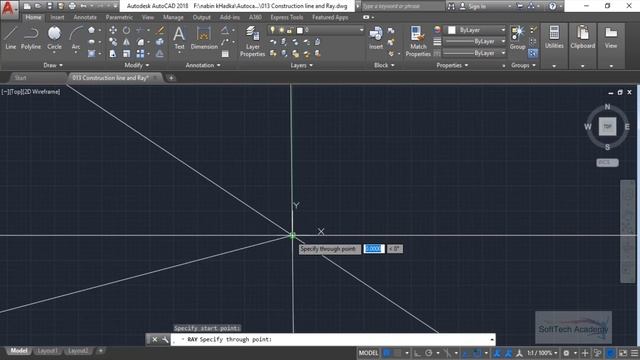The image size is (640, 360).
Task: Open the object color ByLayer dropdown
Action: tap(476, 30)
